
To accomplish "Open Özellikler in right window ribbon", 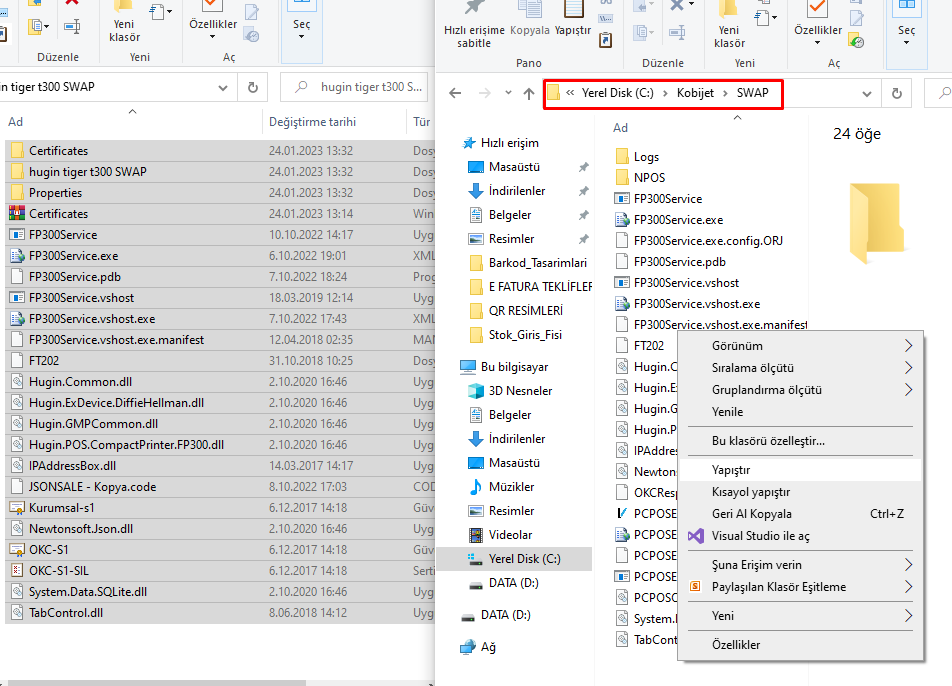I will (818, 24).
